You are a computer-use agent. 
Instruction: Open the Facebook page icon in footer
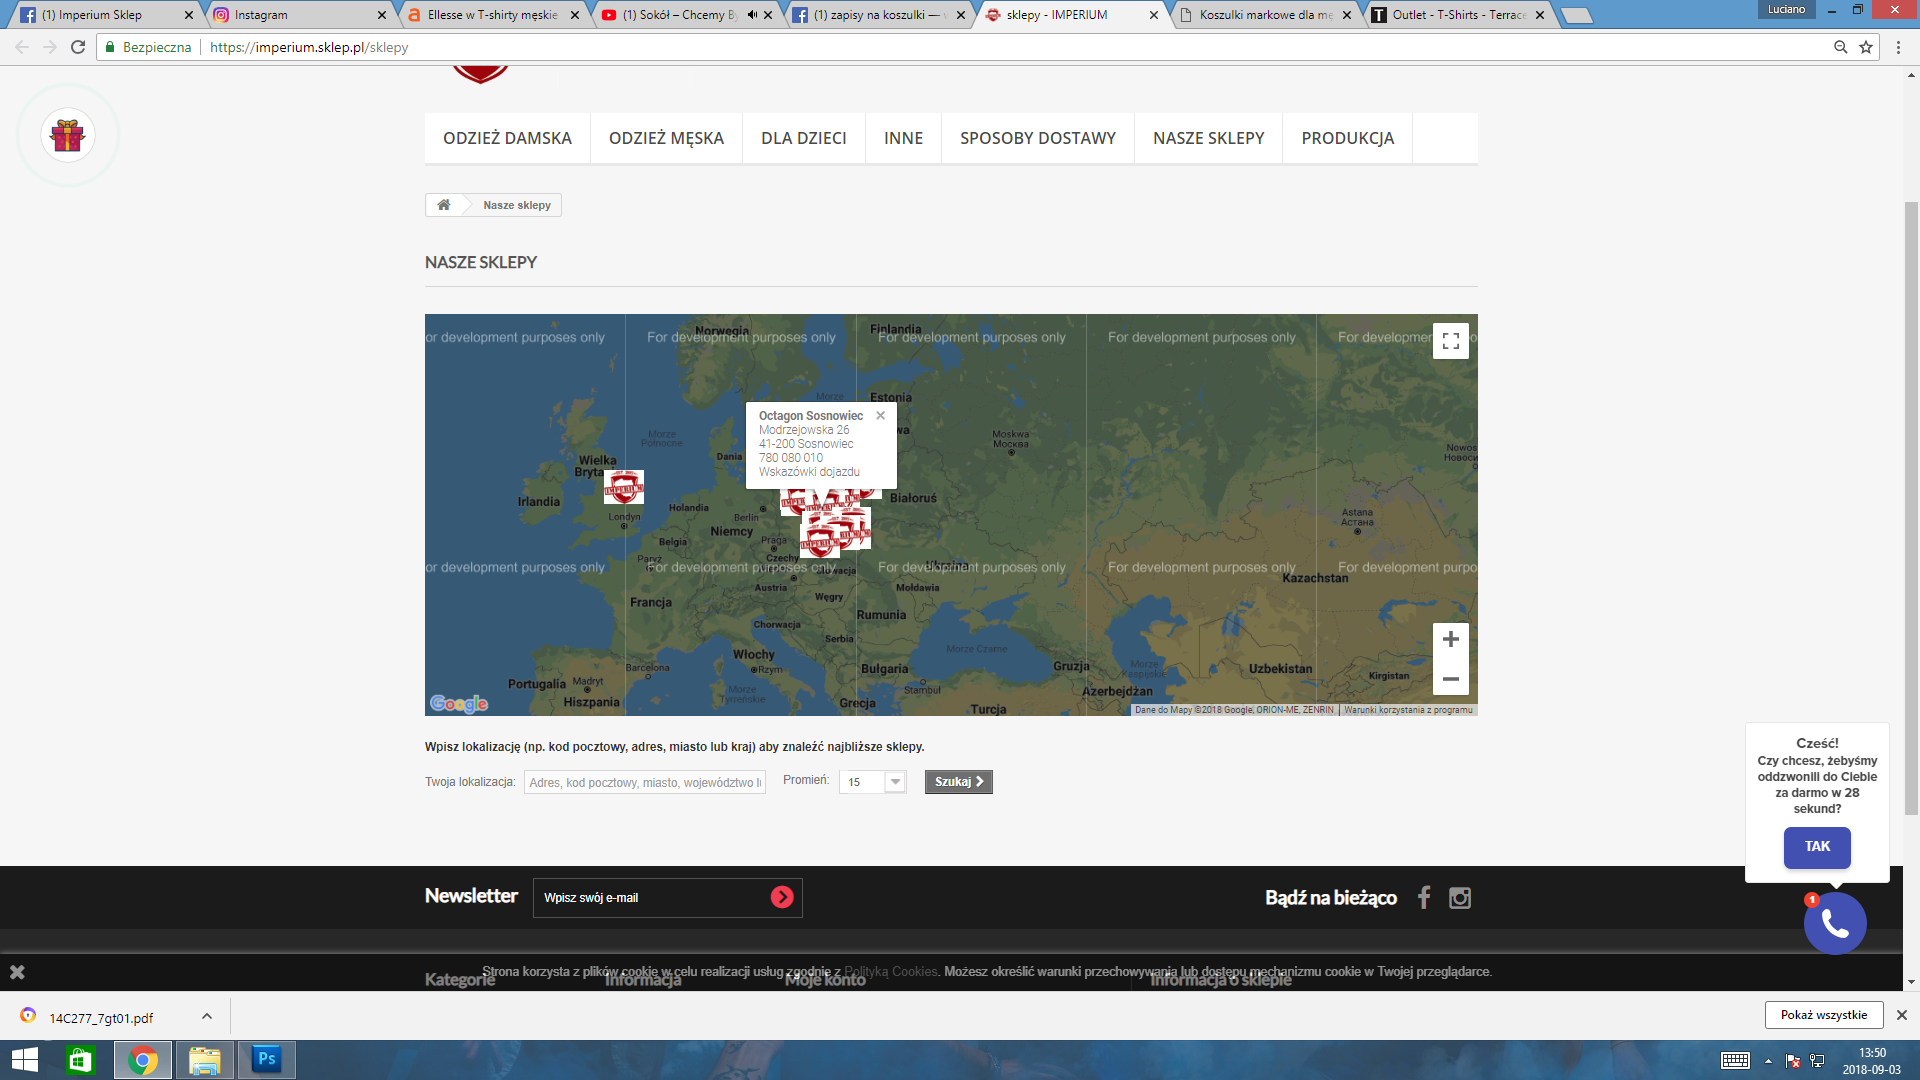point(1424,898)
